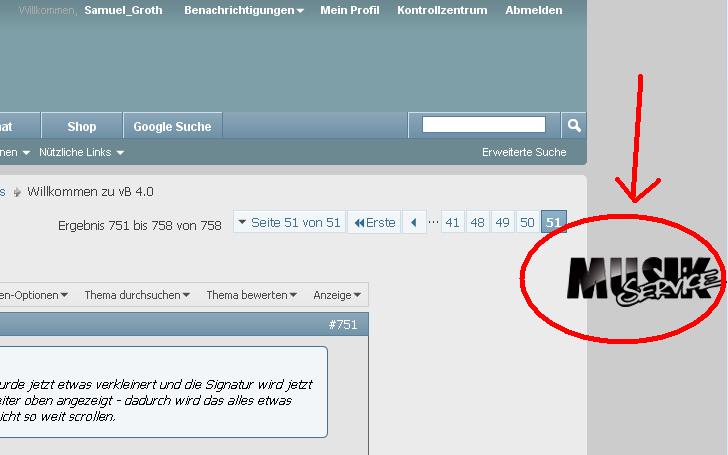Expand Thema bewerten menu

tap(251, 295)
